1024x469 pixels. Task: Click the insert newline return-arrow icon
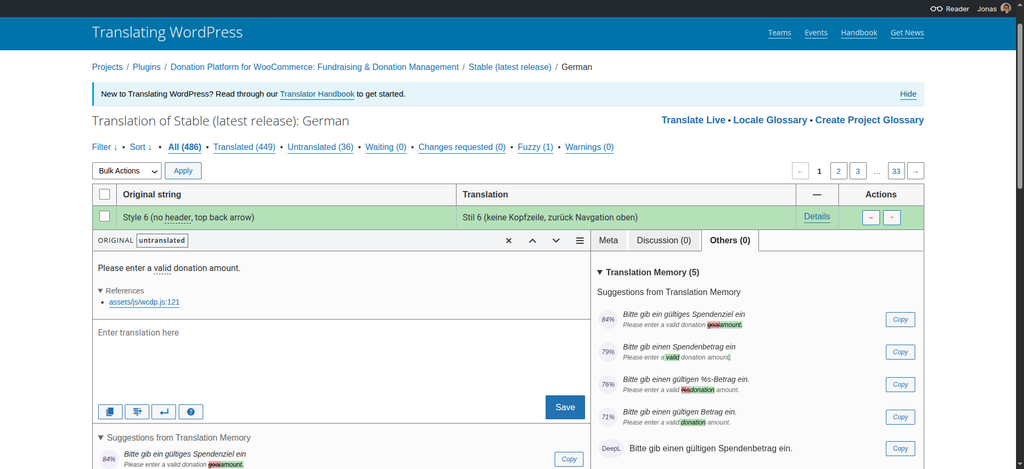[x=164, y=412]
